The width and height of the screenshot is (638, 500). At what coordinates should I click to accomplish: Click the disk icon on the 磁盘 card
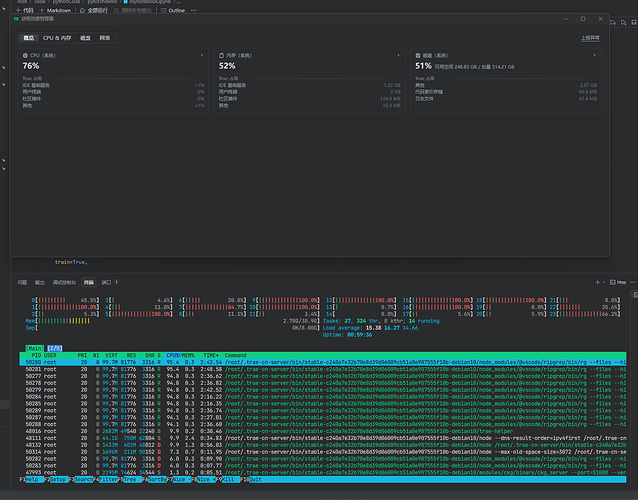click(417, 55)
